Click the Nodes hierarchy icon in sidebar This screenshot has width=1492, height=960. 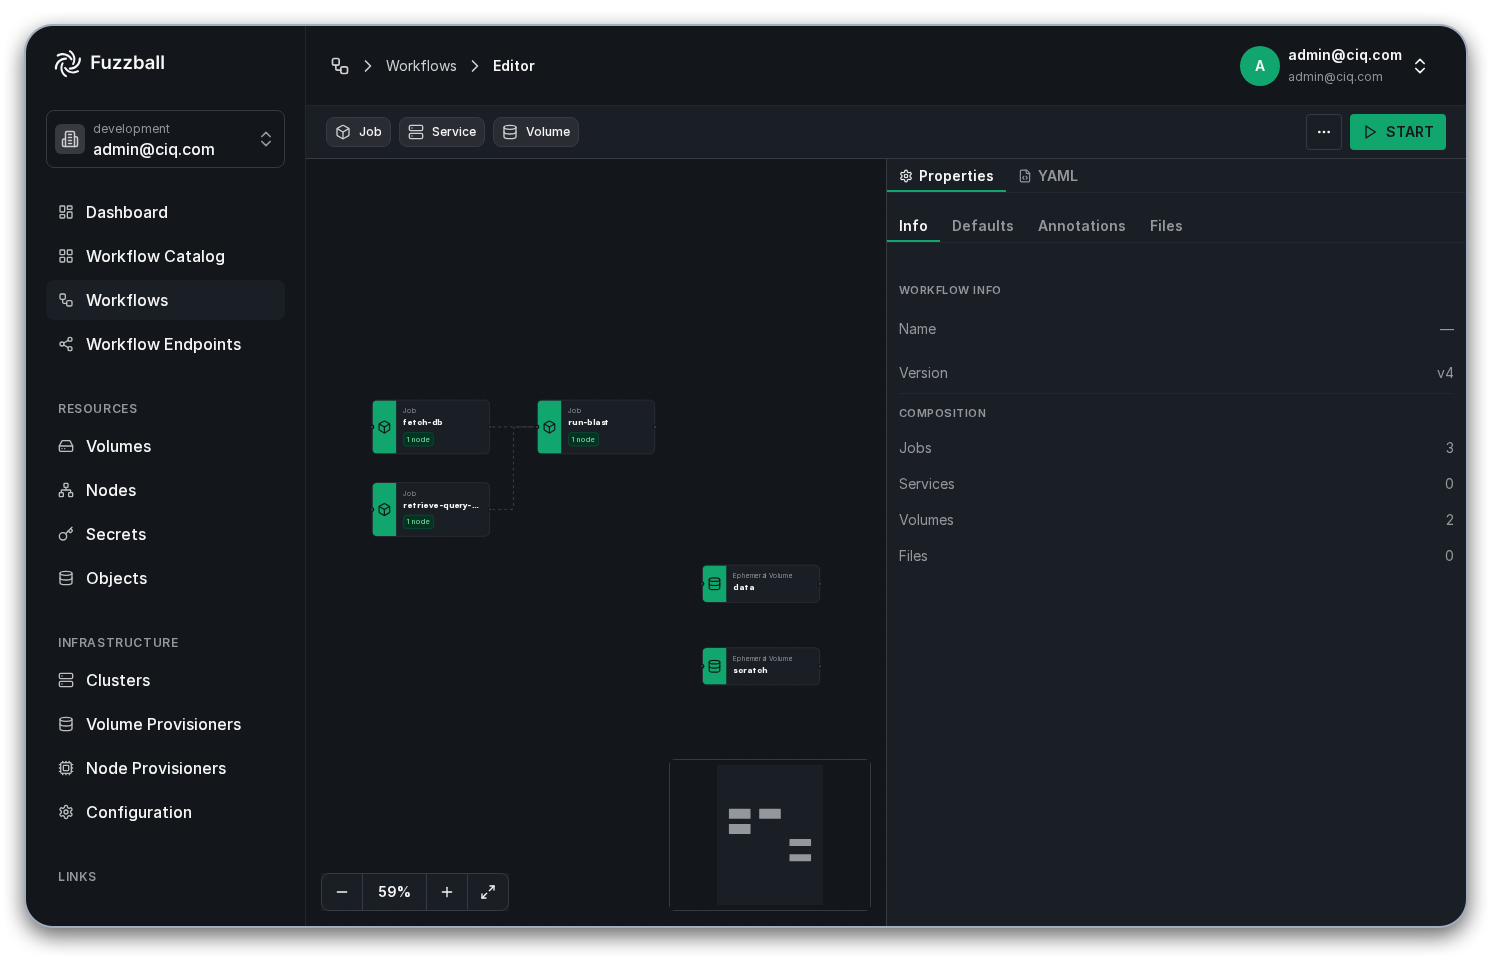point(66,490)
